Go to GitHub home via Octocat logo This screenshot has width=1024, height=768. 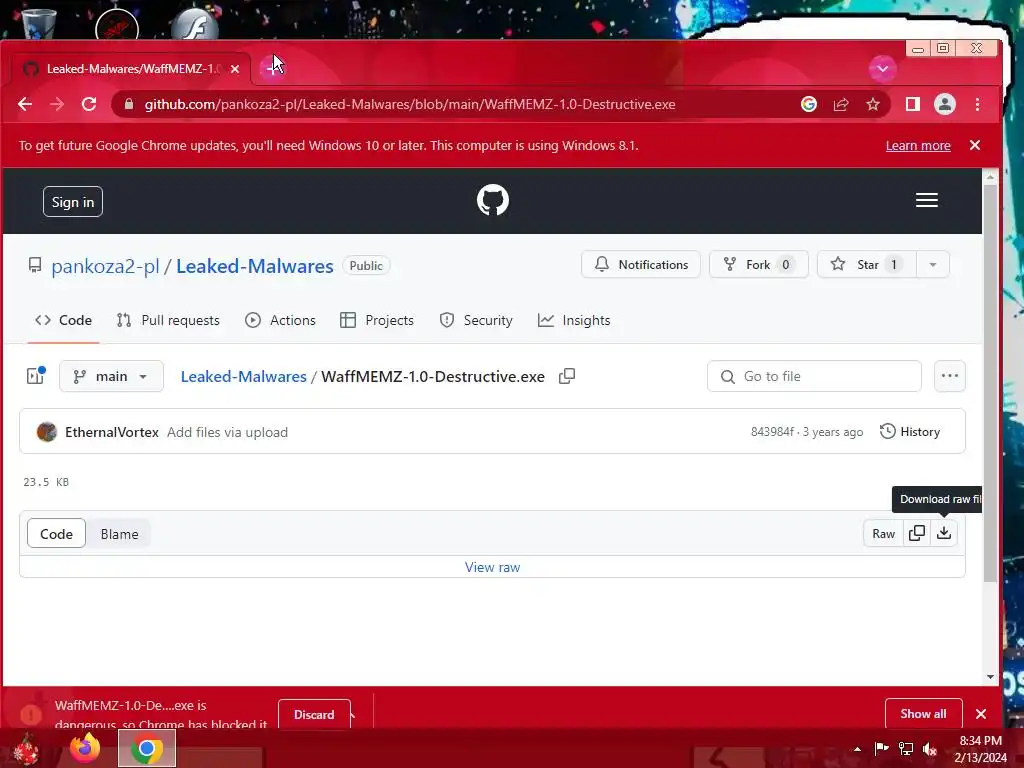click(492, 200)
